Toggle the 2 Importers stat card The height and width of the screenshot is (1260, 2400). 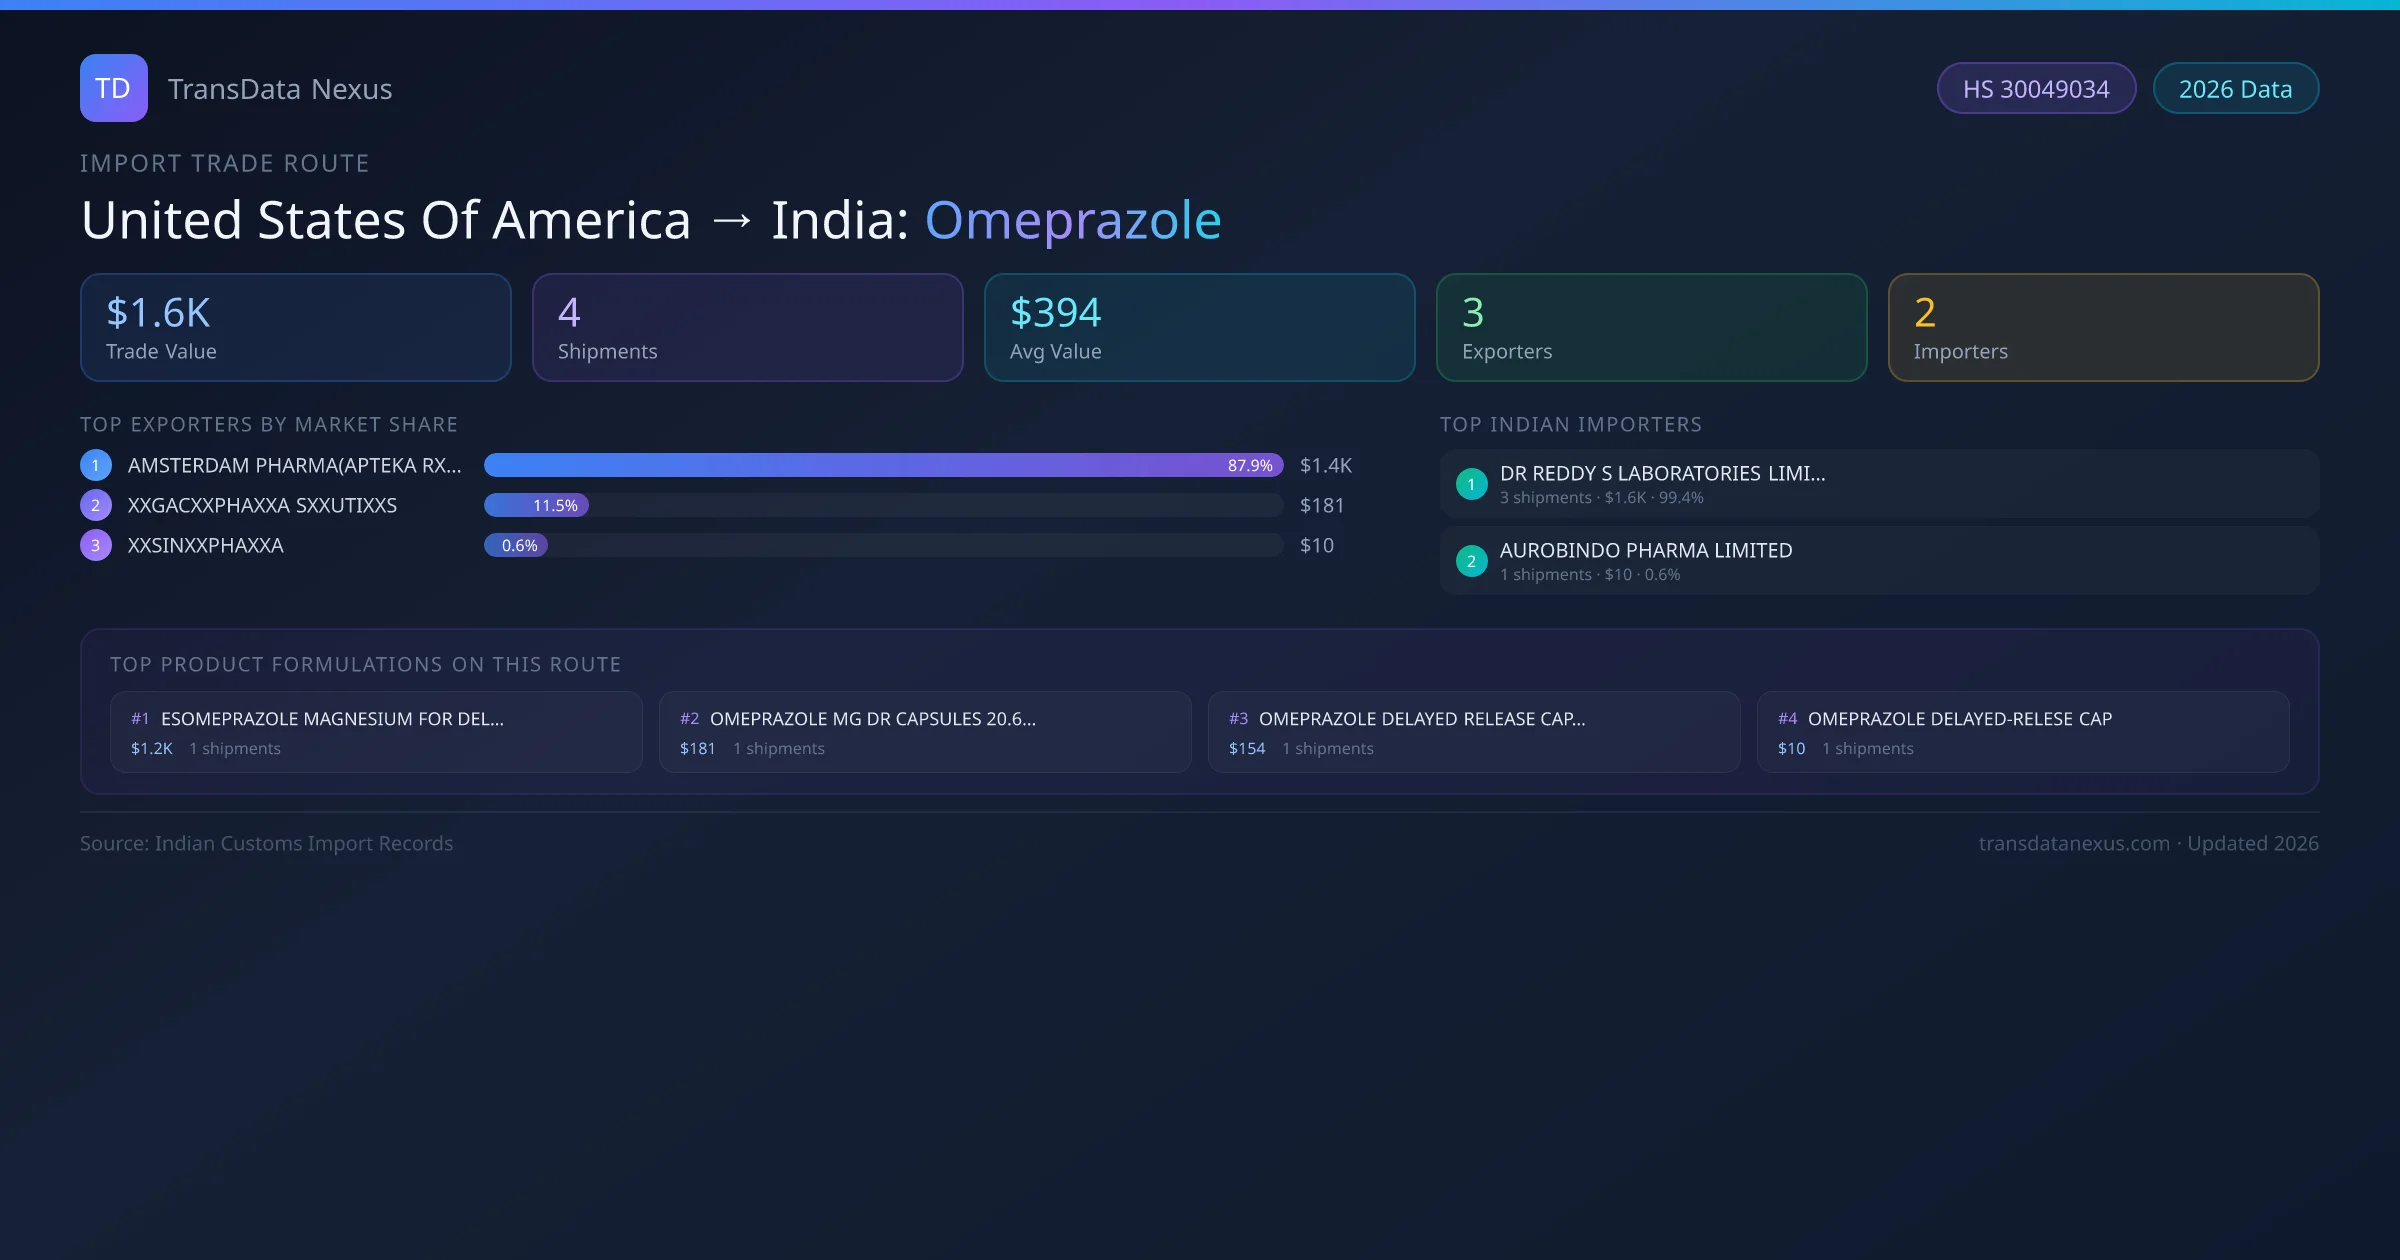(x=2103, y=327)
